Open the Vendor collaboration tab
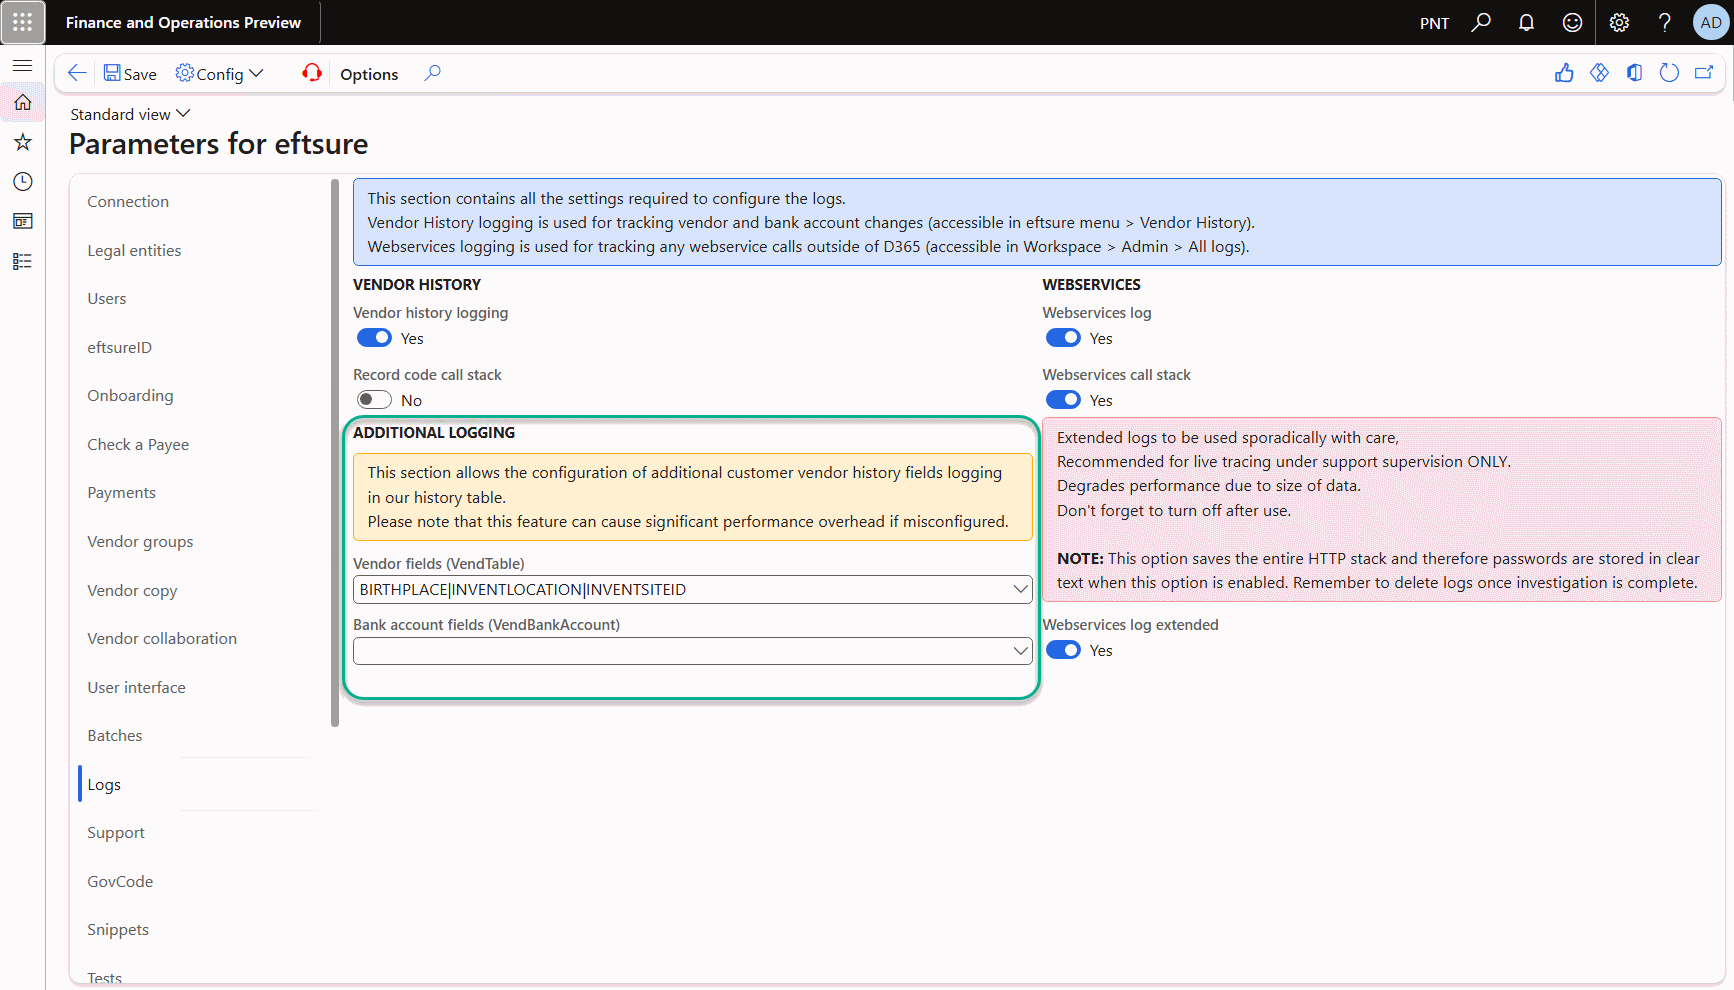This screenshot has width=1734, height=990. tap(162, 639)
